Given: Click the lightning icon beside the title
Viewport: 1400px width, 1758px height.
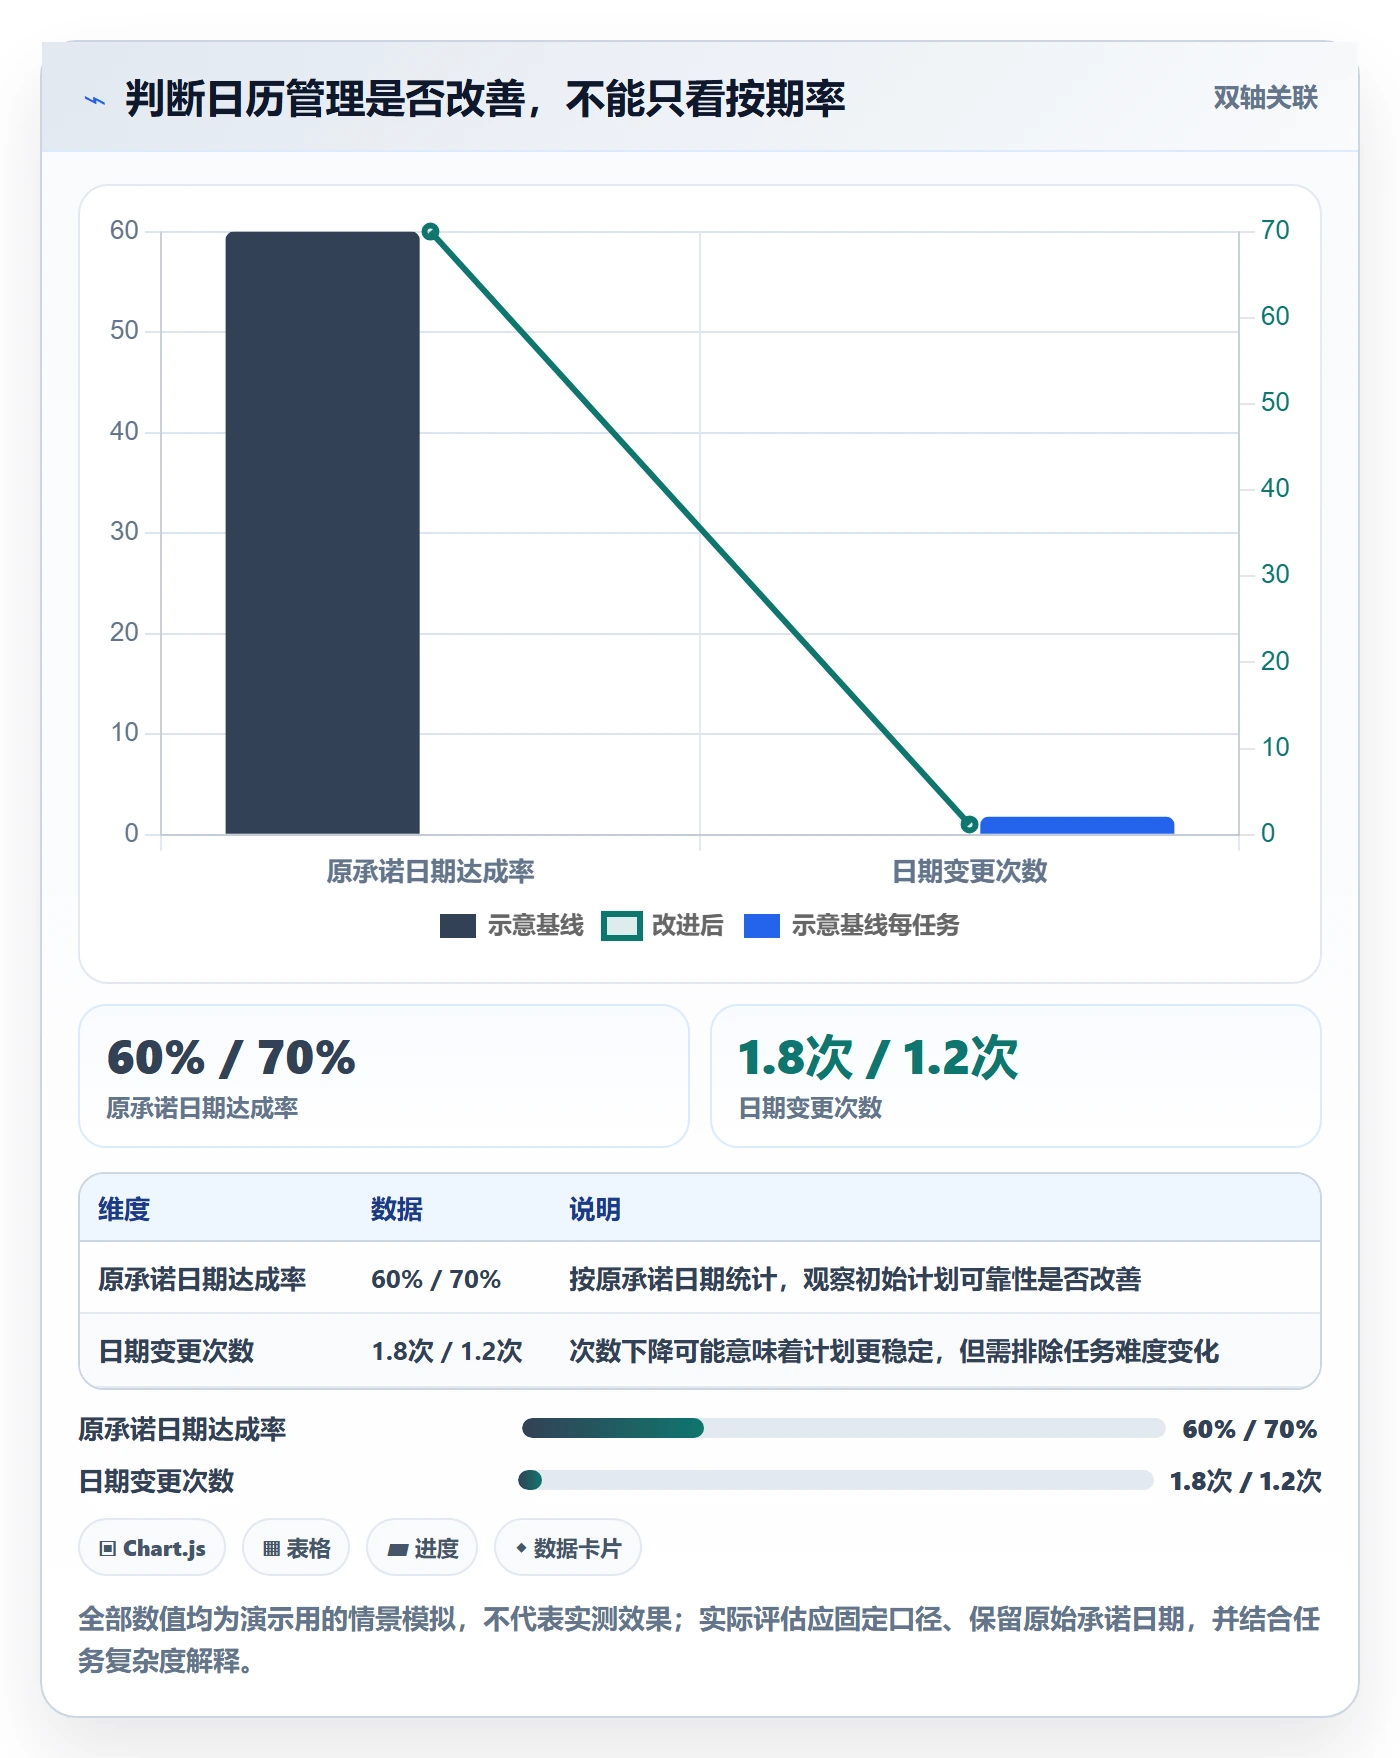Looking at the screenshot, I should click(95, 100).
